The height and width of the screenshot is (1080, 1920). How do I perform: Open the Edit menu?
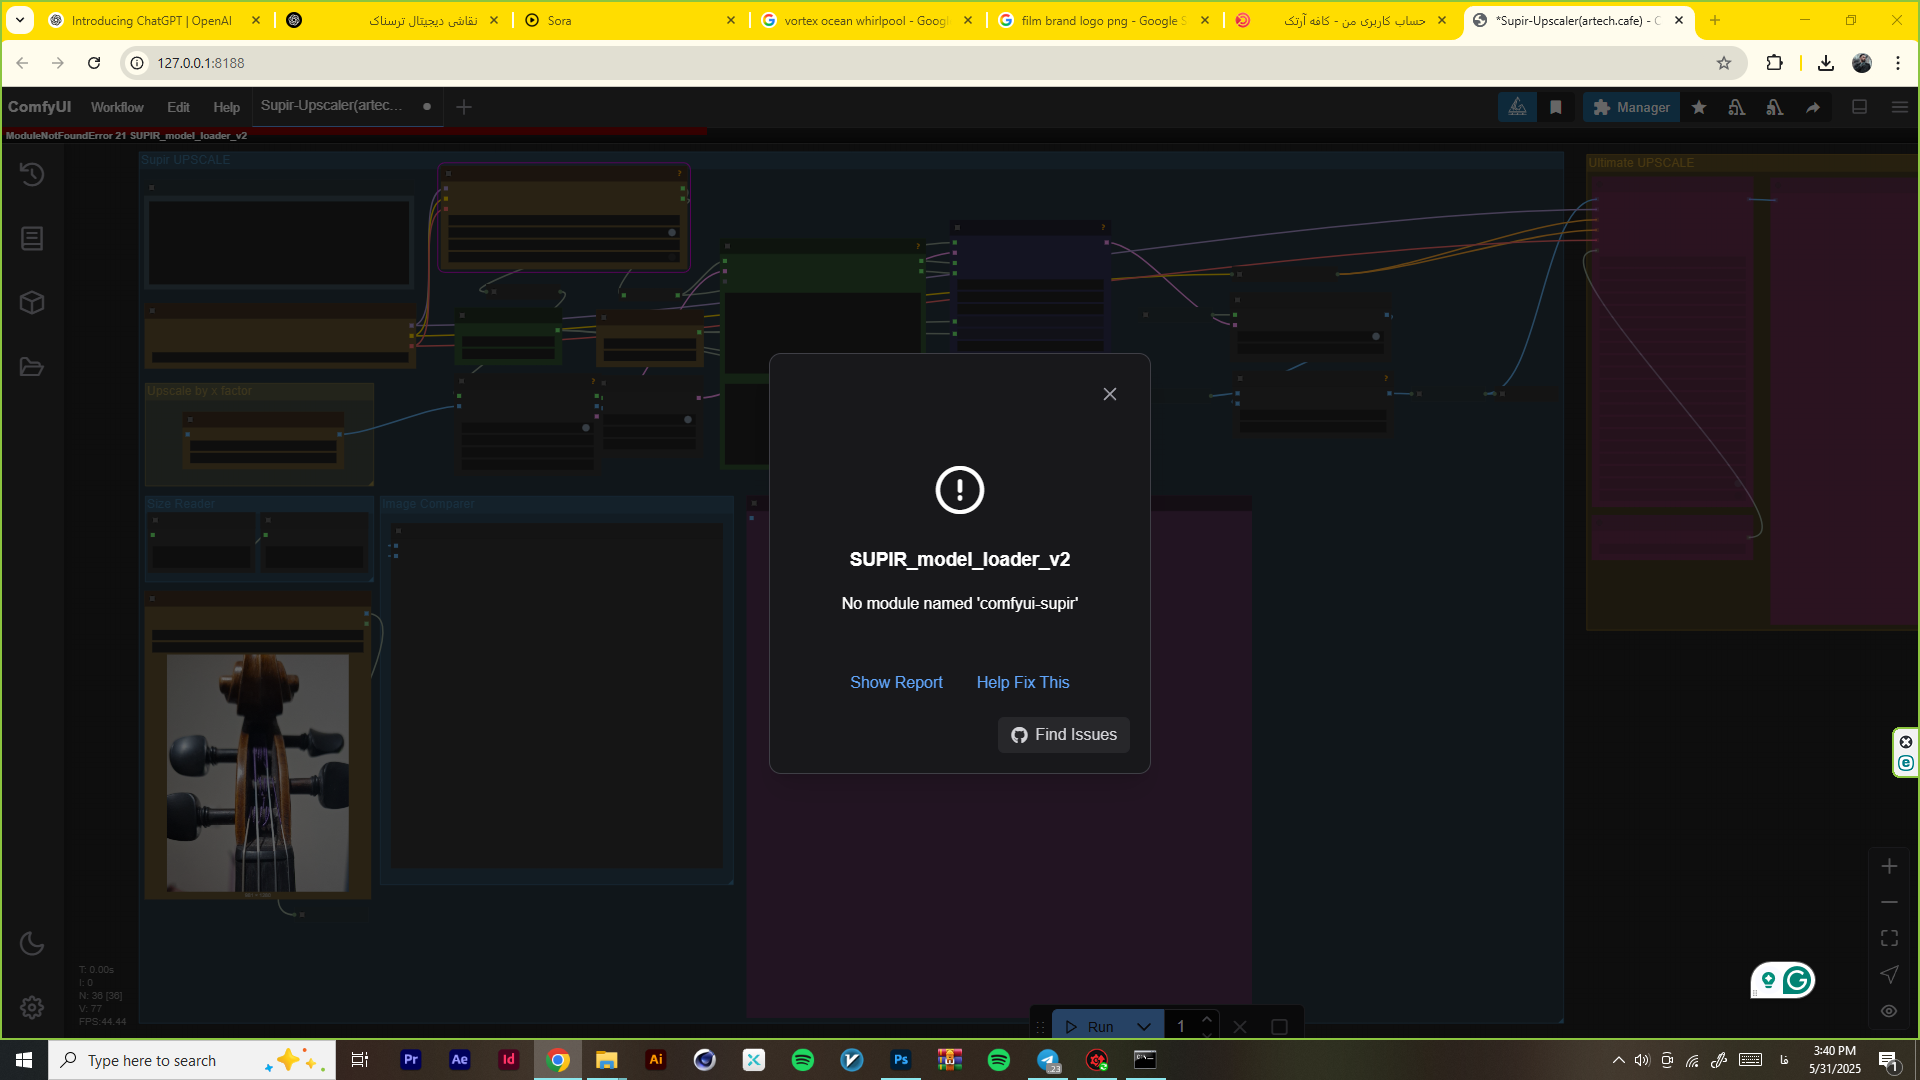178,107
